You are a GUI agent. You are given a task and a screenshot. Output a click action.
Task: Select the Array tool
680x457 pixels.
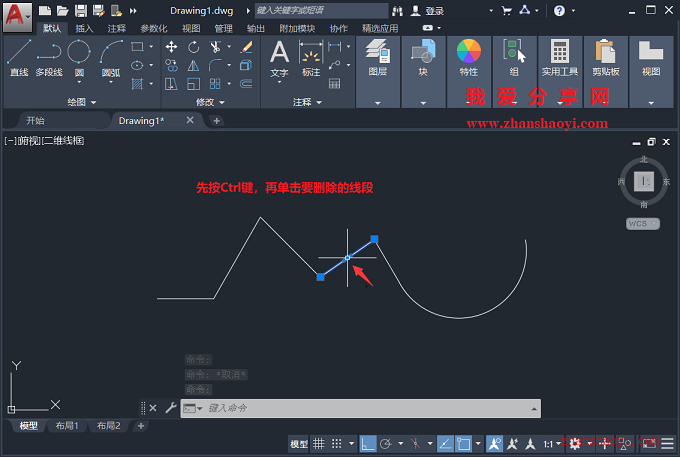(x=215, y=84)
